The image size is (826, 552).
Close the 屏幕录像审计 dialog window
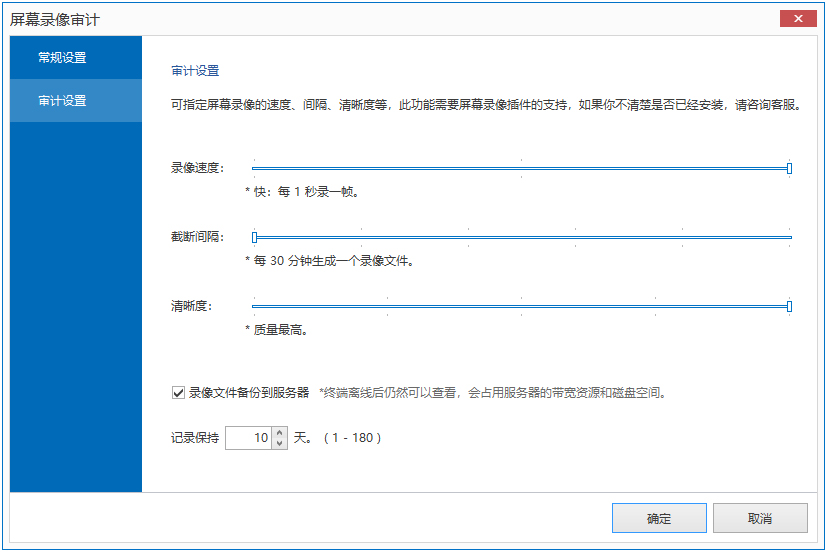798,19
